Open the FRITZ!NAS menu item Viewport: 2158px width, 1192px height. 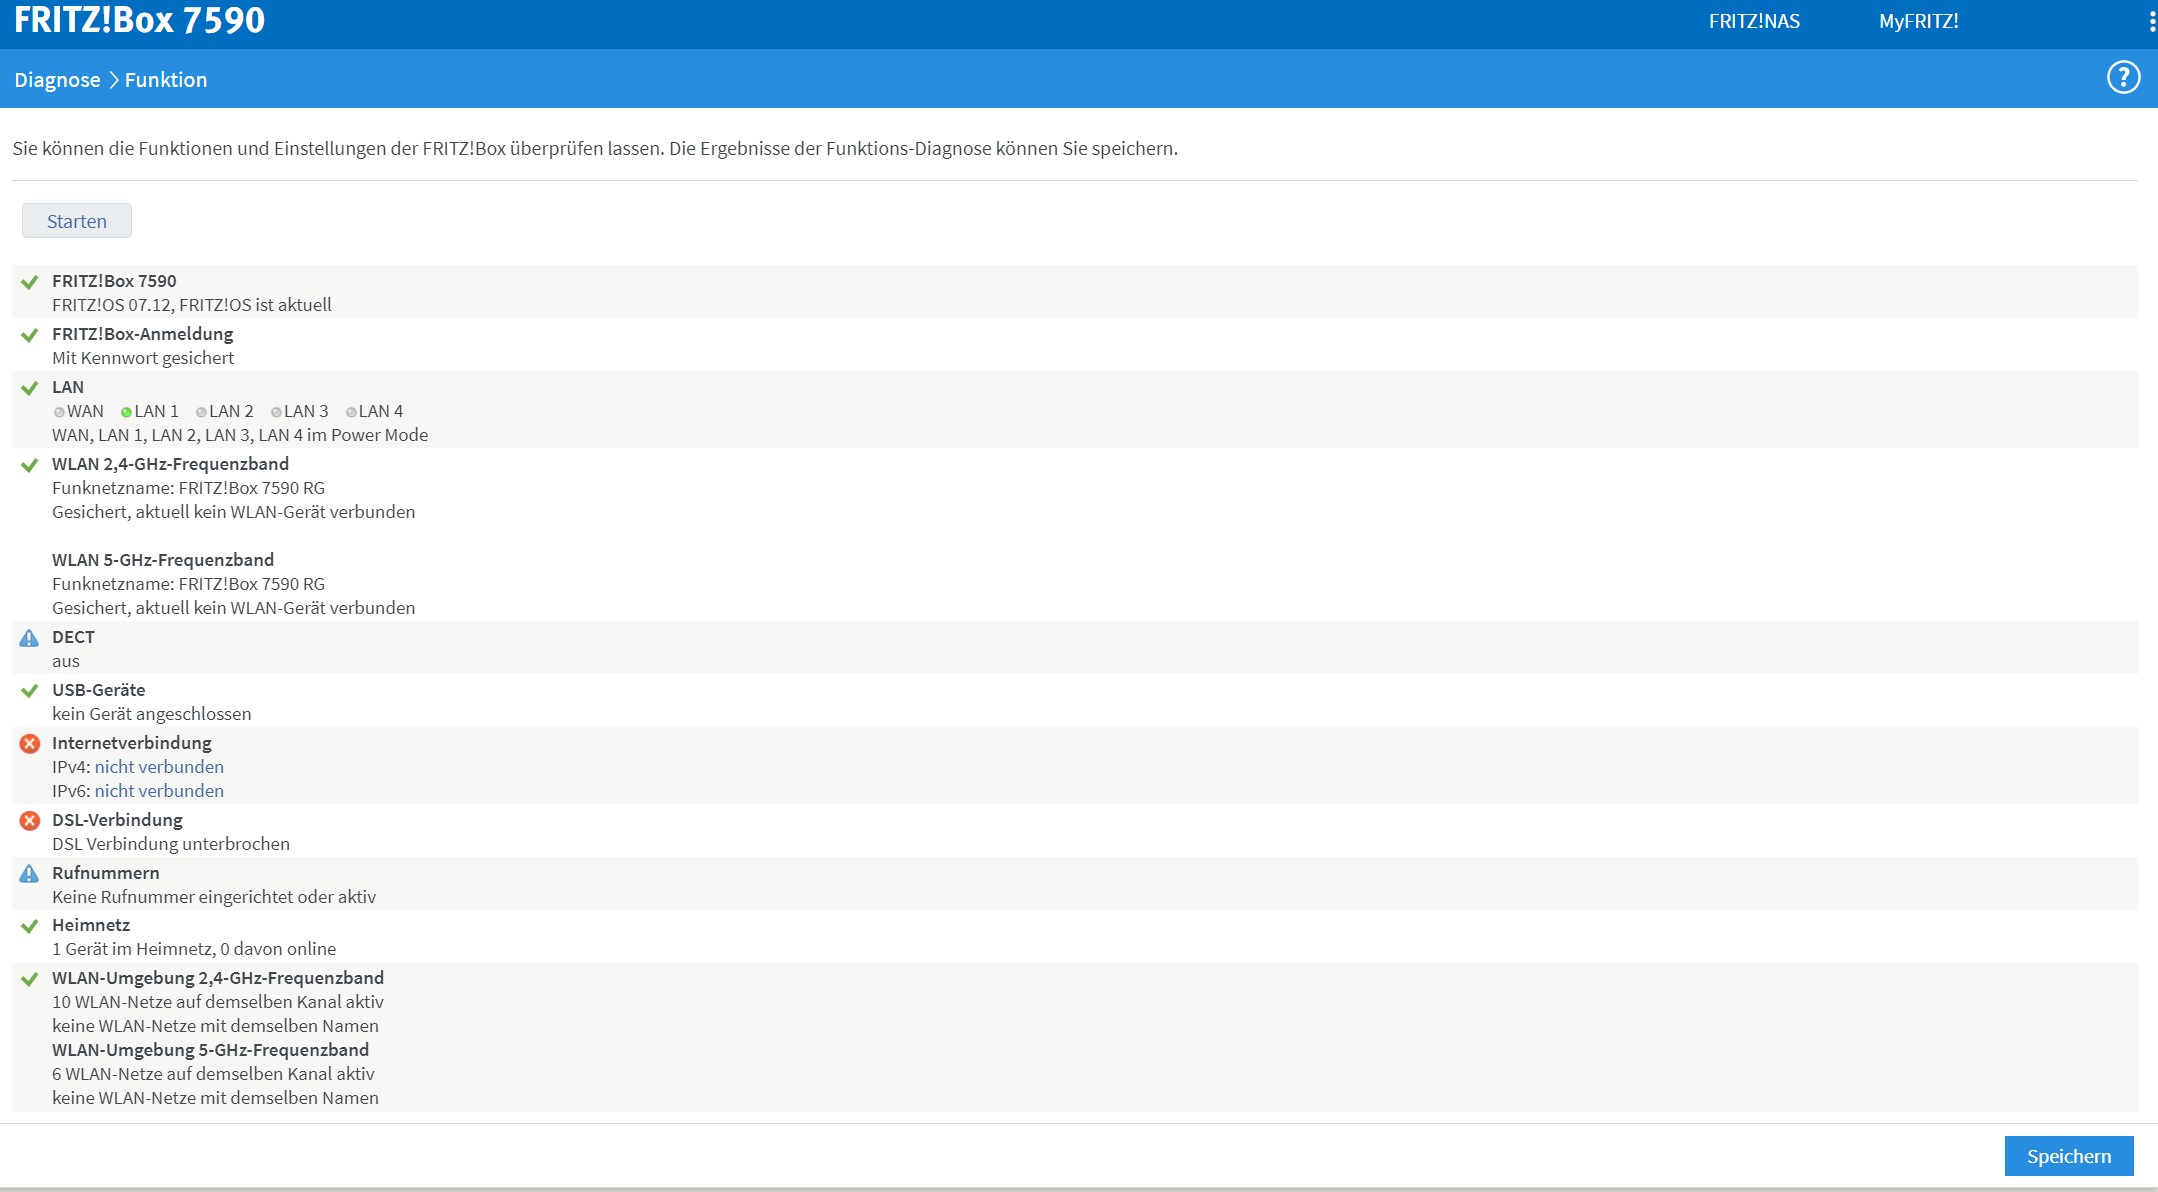[1754, 22]
